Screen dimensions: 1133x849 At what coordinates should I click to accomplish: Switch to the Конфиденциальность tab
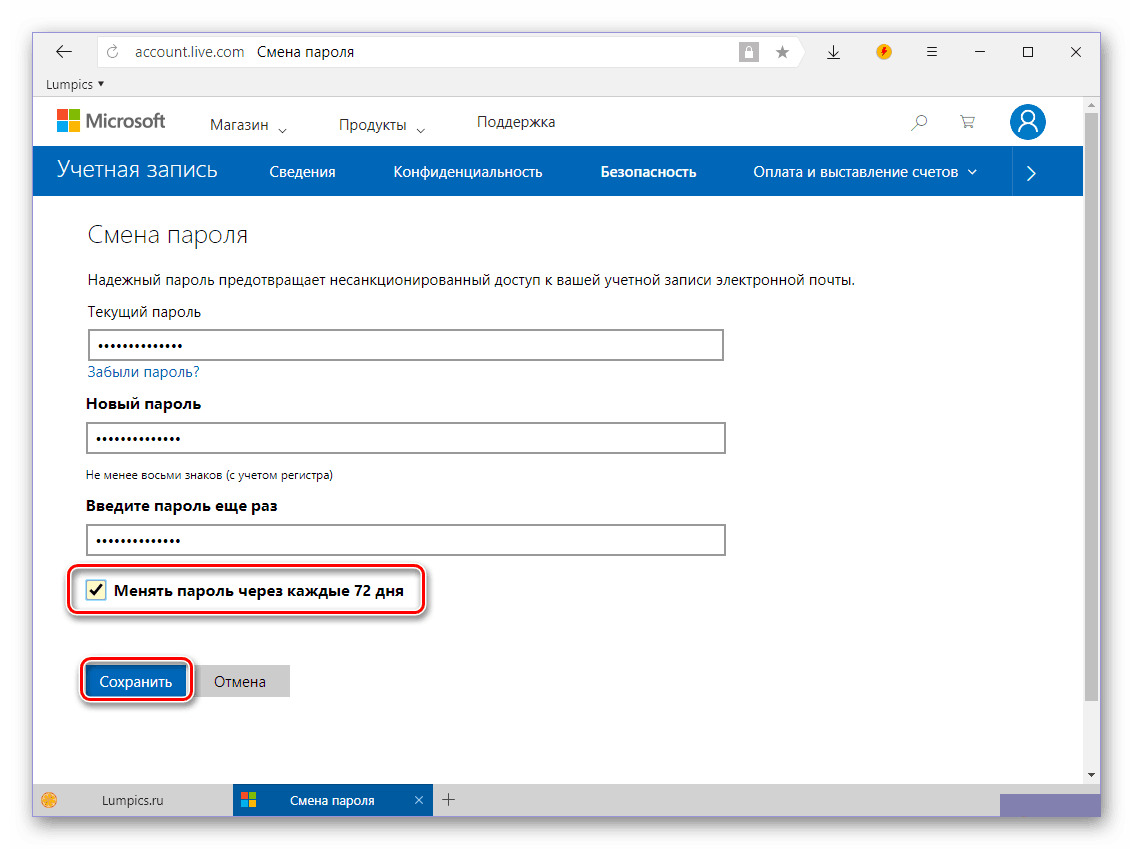(x=467, y=172)
